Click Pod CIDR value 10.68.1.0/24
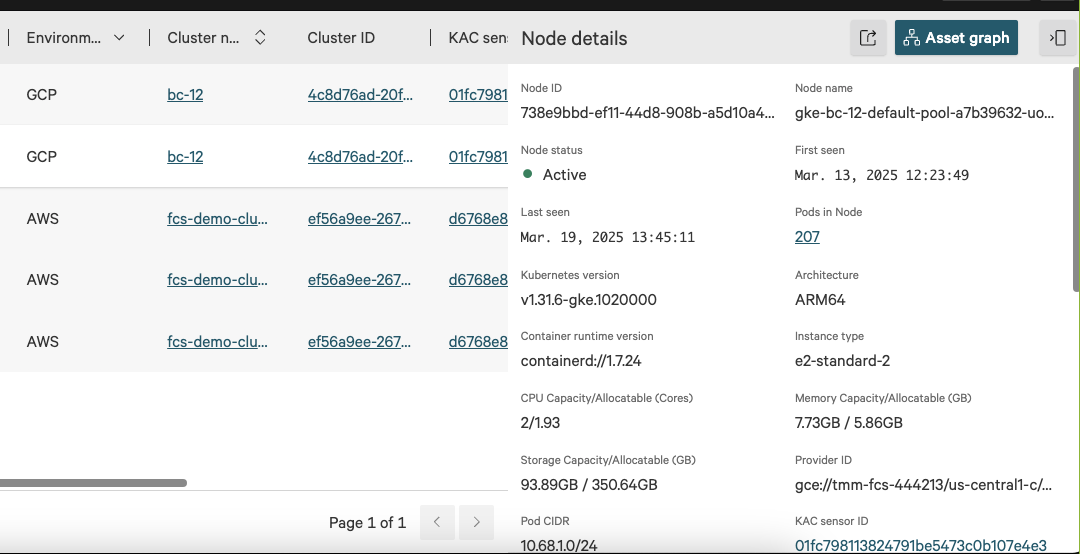The width and height of the screenshot is (1080, 554). pyautogui.click(x=559, y=546)
